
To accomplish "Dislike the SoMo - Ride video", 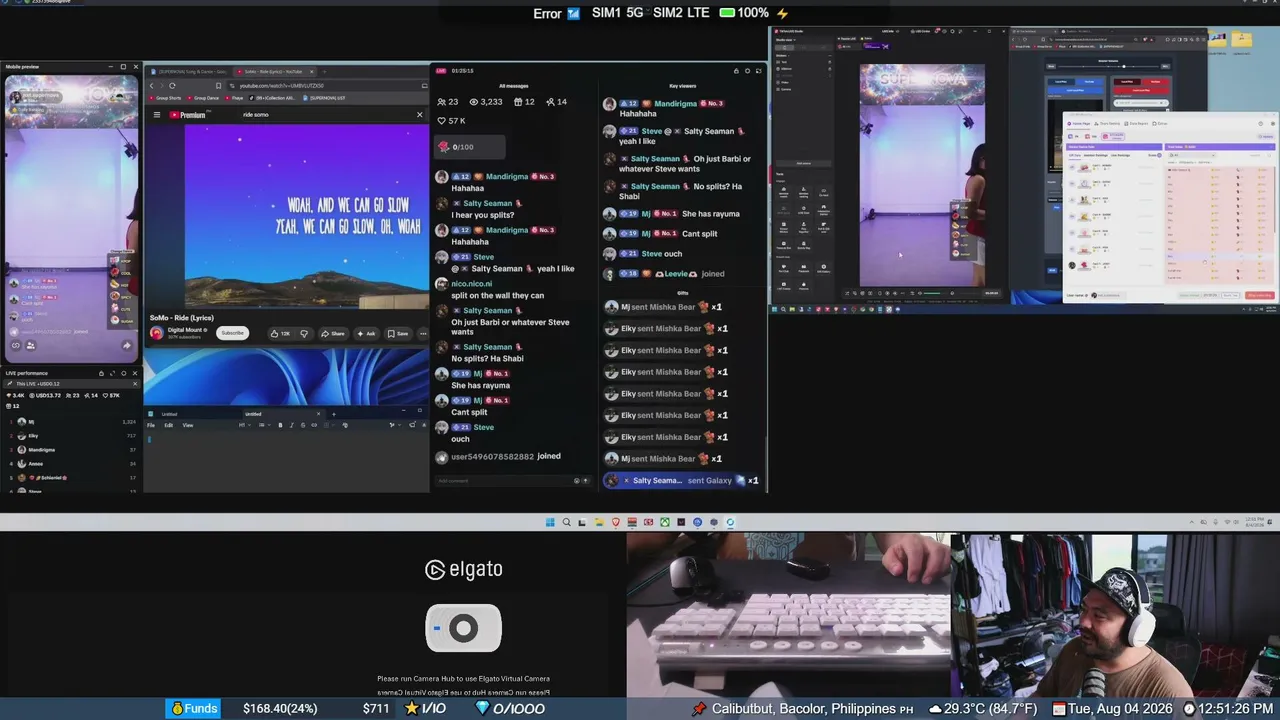I will click(304, 333).
